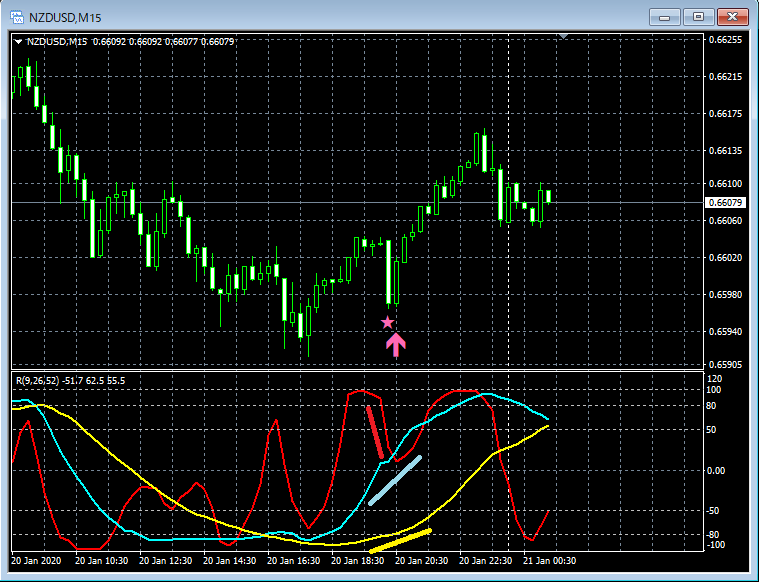Click the chart shift triangle marker
759x582 pixels.
point(563,36)
